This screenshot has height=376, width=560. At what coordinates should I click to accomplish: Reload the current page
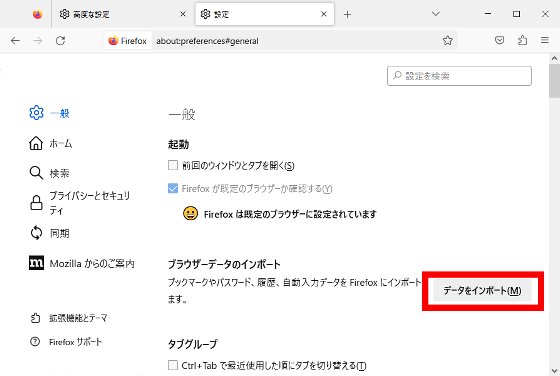pyautogui.click(x=60, y=41)
